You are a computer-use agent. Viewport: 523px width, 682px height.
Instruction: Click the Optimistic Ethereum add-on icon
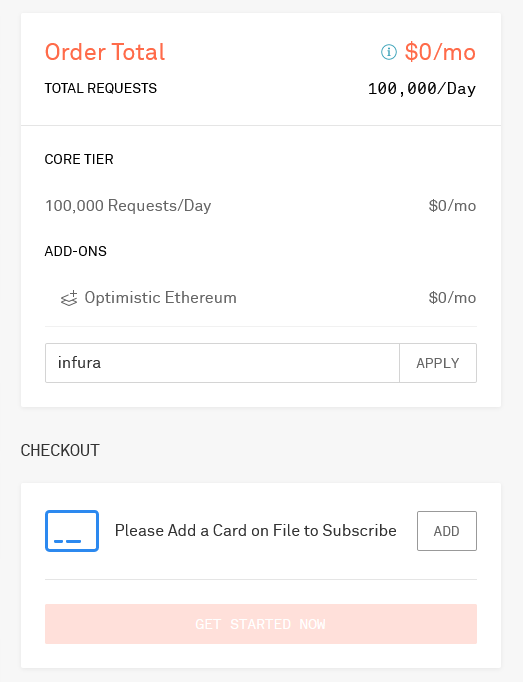pyautogui.click(x=69, y=298)
